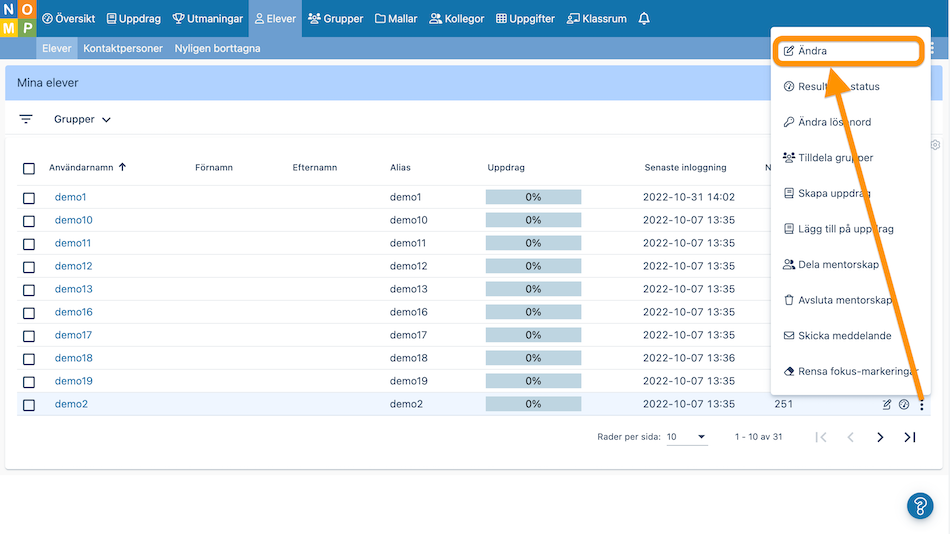Sort by the Användarnamn column
The height and width of the screenshot is (534, 950).
(x=81, y=167)
